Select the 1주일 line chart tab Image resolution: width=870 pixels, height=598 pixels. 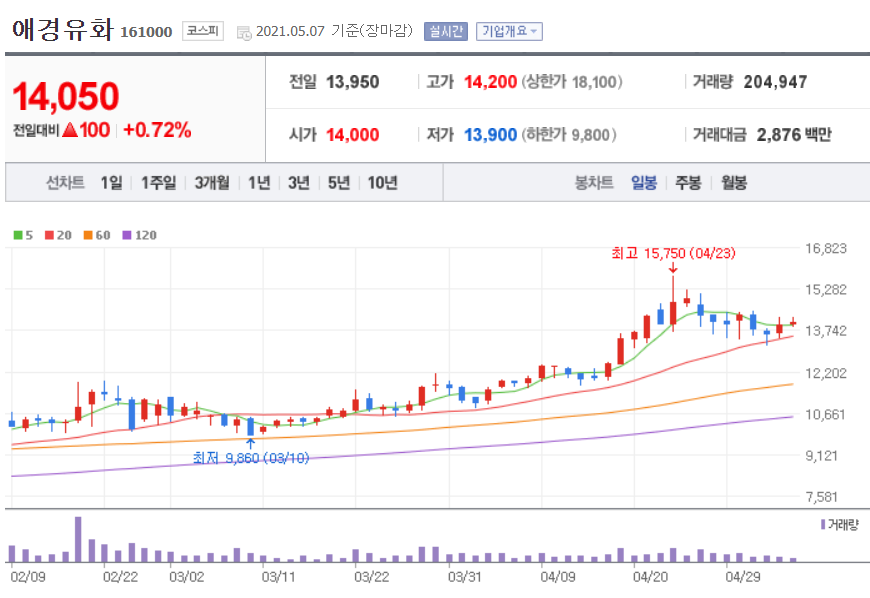(x=159, y=183)
